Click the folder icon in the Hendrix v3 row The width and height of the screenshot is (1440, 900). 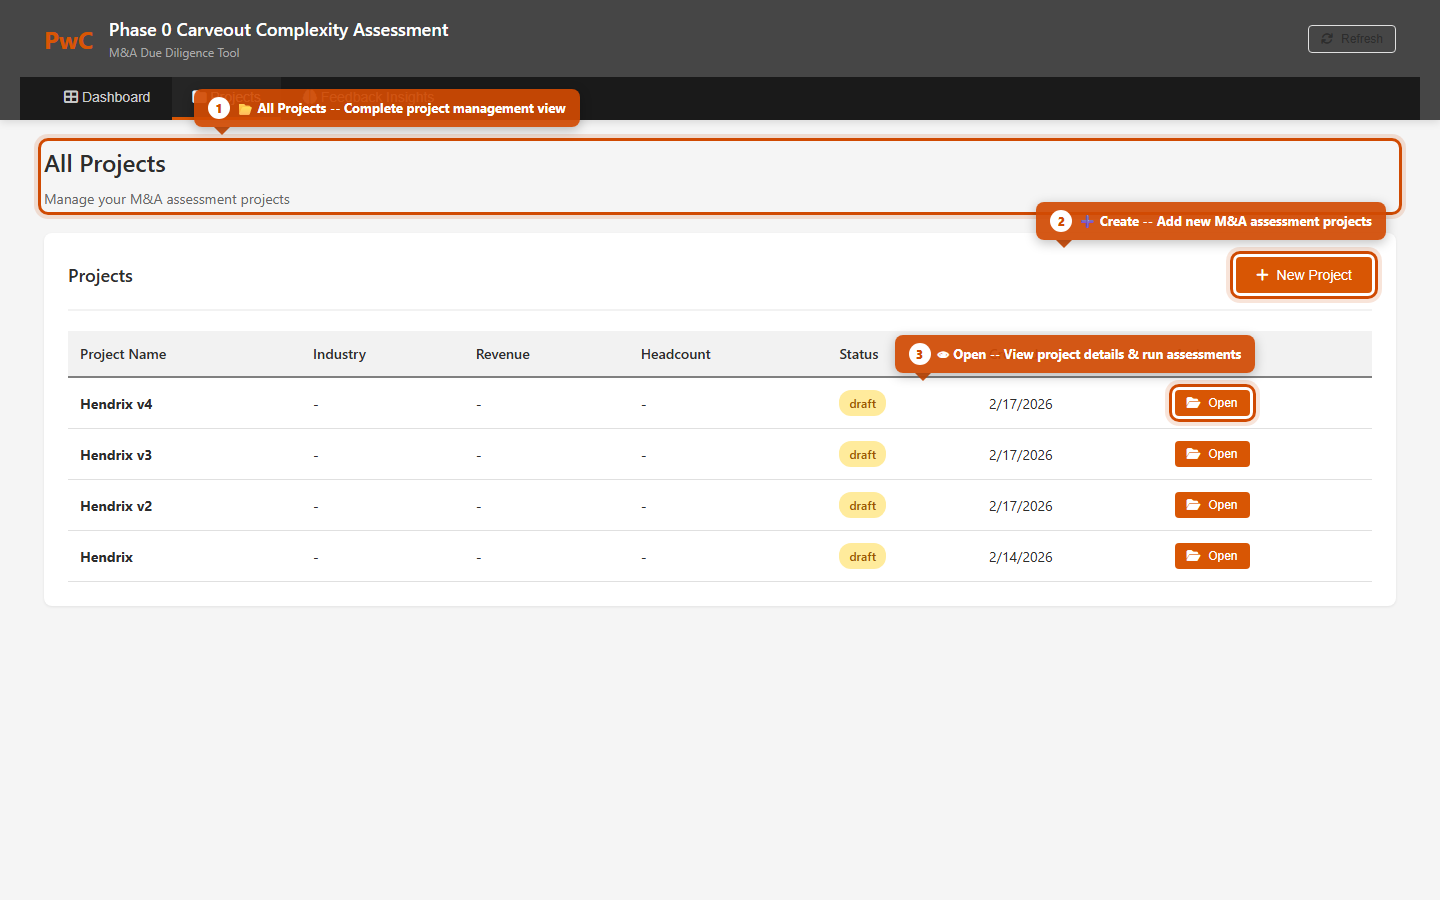click(x=1193, y=454)
